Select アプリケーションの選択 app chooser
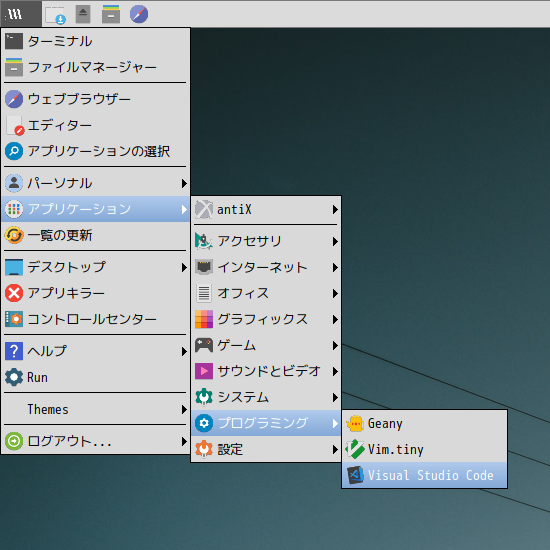550x550 pixels. [x=95, y=151]
